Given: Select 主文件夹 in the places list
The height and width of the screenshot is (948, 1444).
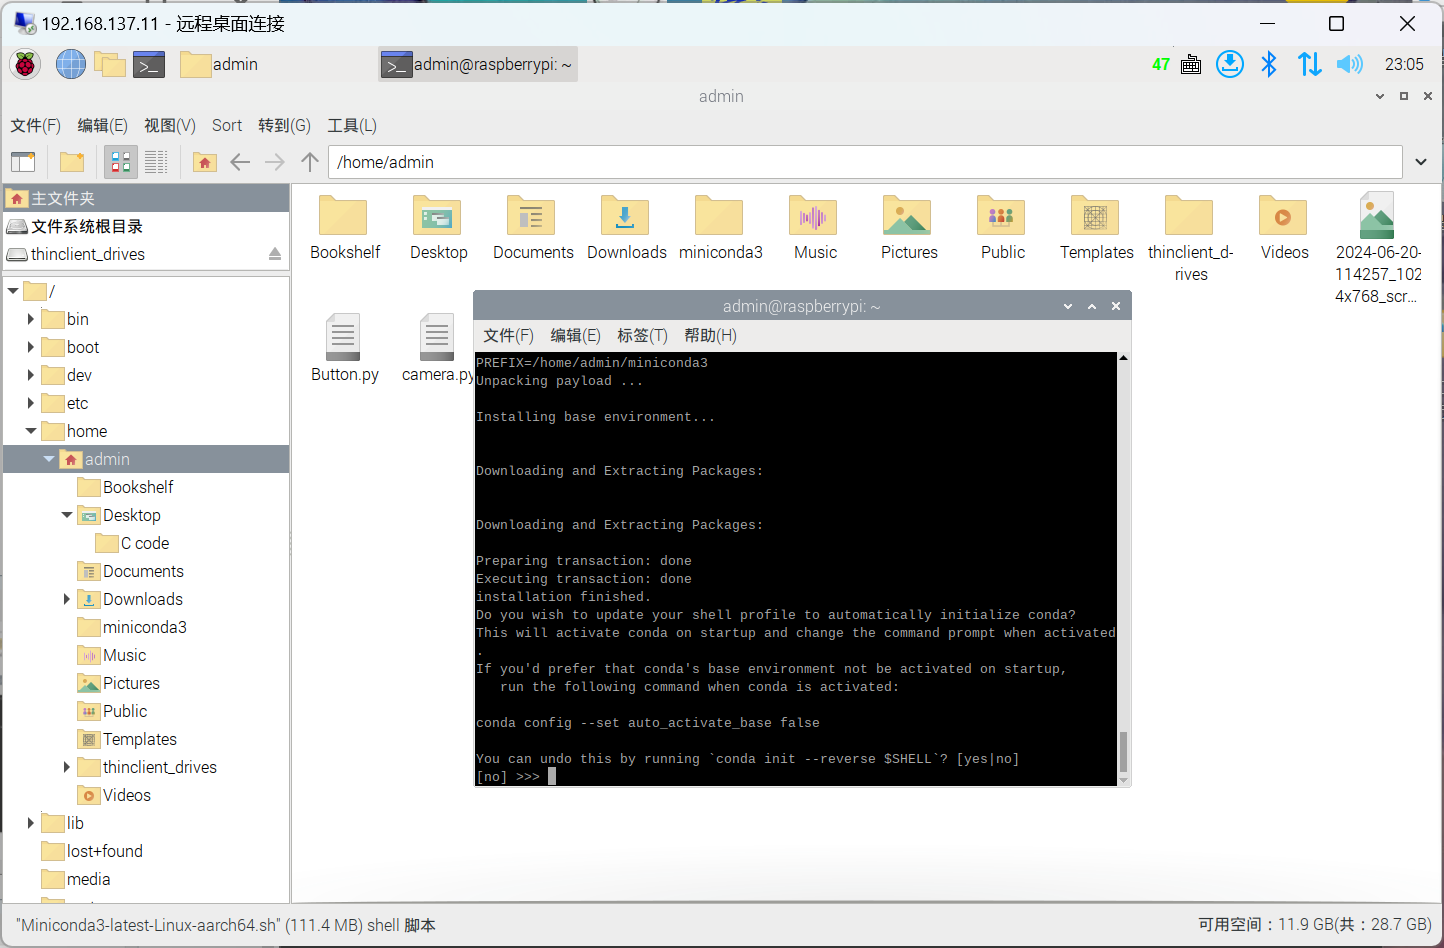Looking at the screenshot, I should pos(147,198).
